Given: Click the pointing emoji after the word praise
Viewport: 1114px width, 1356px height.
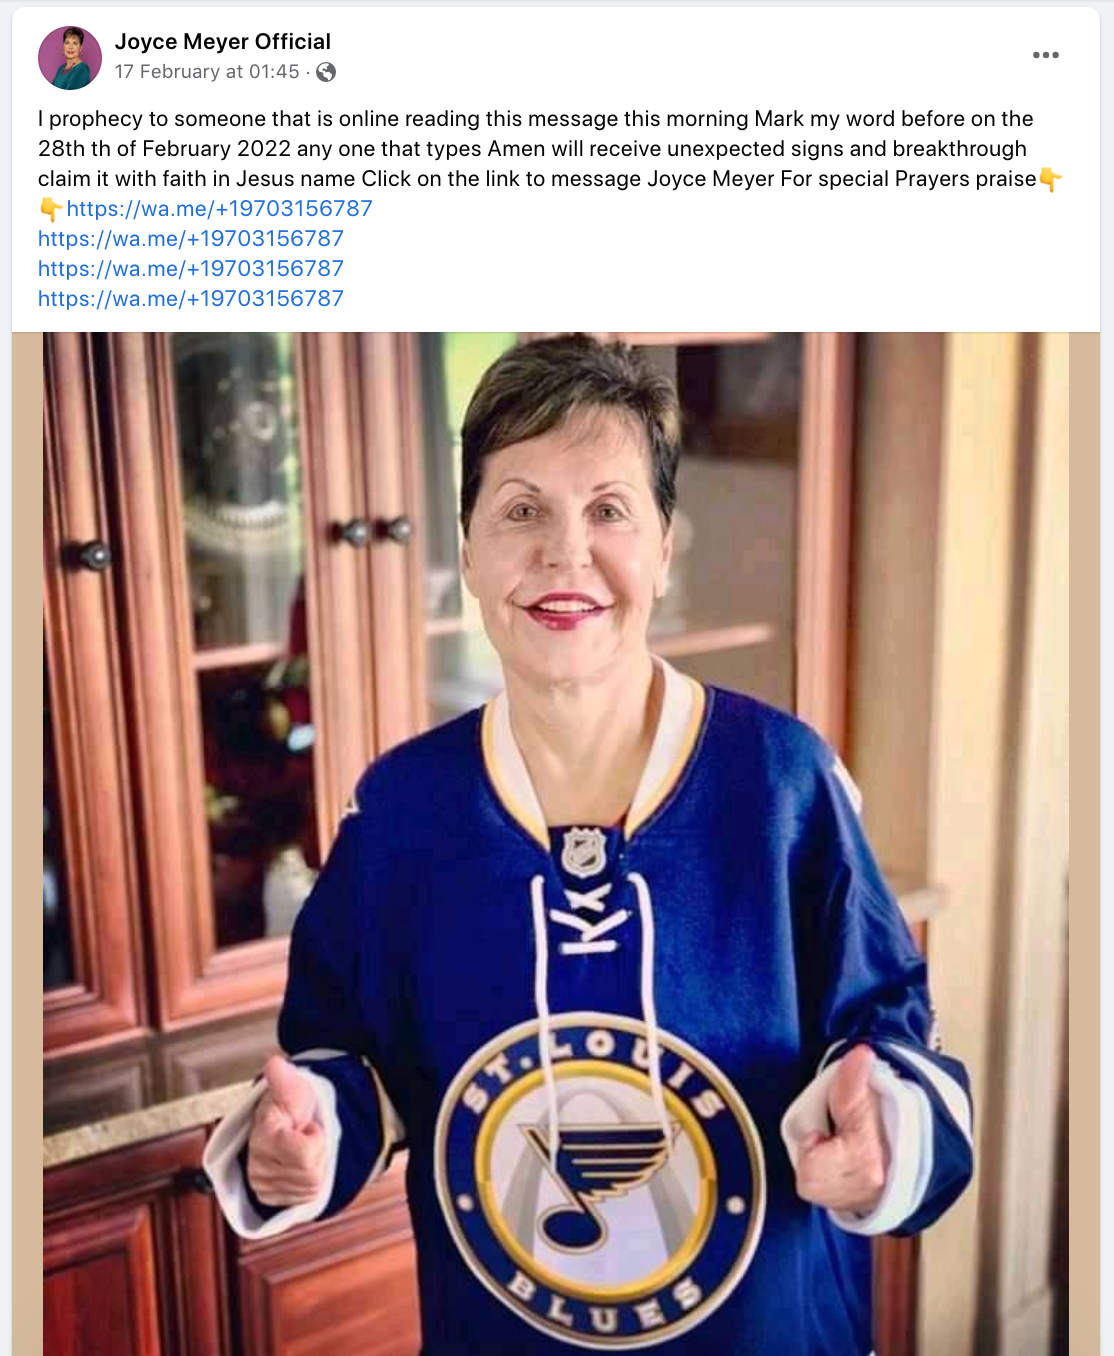Looking at the screenshot, I should (1050, 179).
